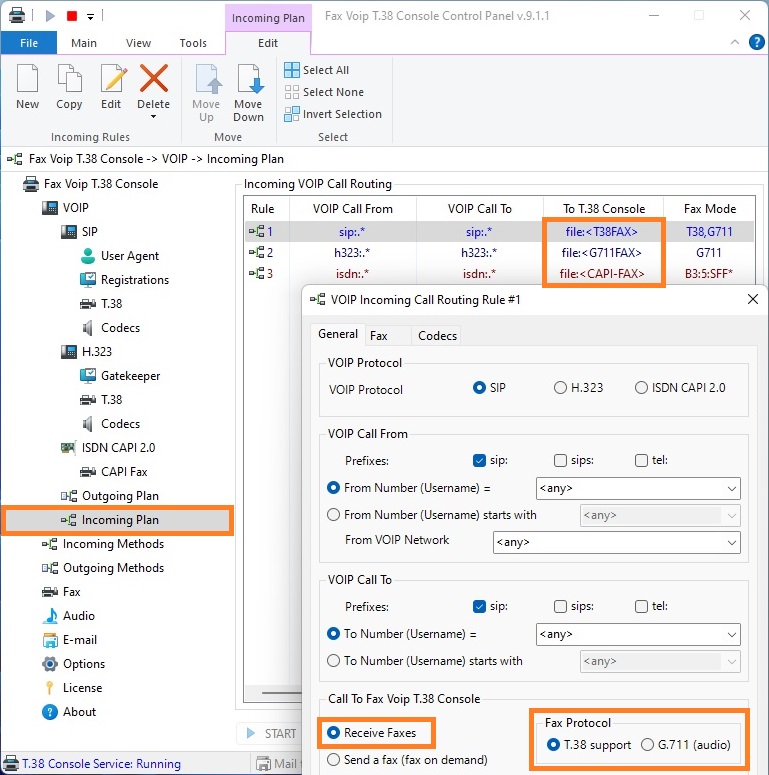Click the red Delete rule icon
Viewport: 769px width, 775px height.
[x=154, y=78]
